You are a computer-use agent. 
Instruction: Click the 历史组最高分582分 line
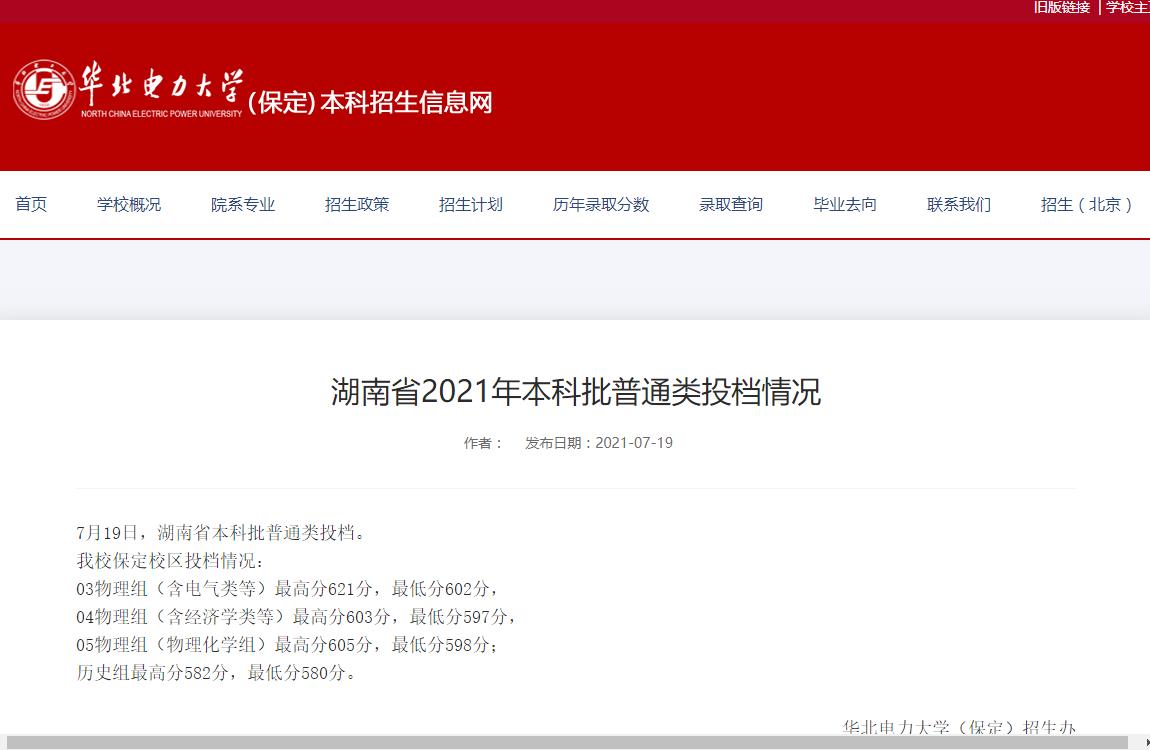[216, 672]
